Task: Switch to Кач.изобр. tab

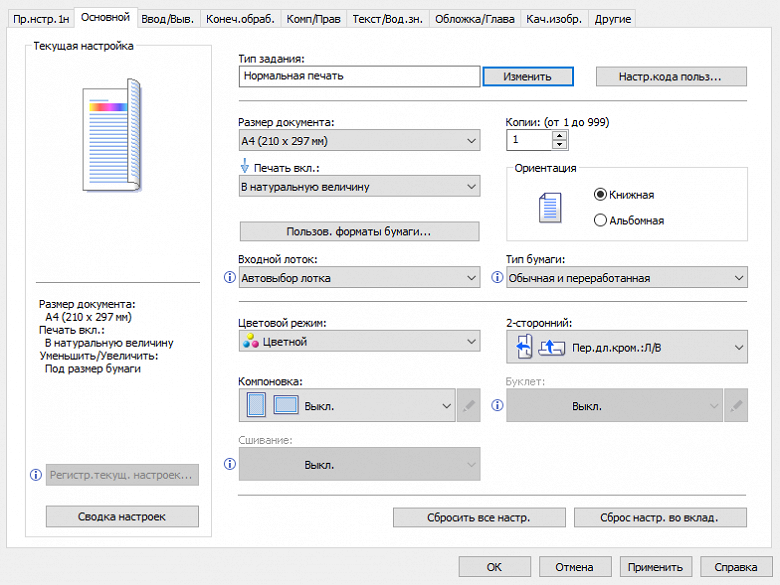Action: coord(554,19)
